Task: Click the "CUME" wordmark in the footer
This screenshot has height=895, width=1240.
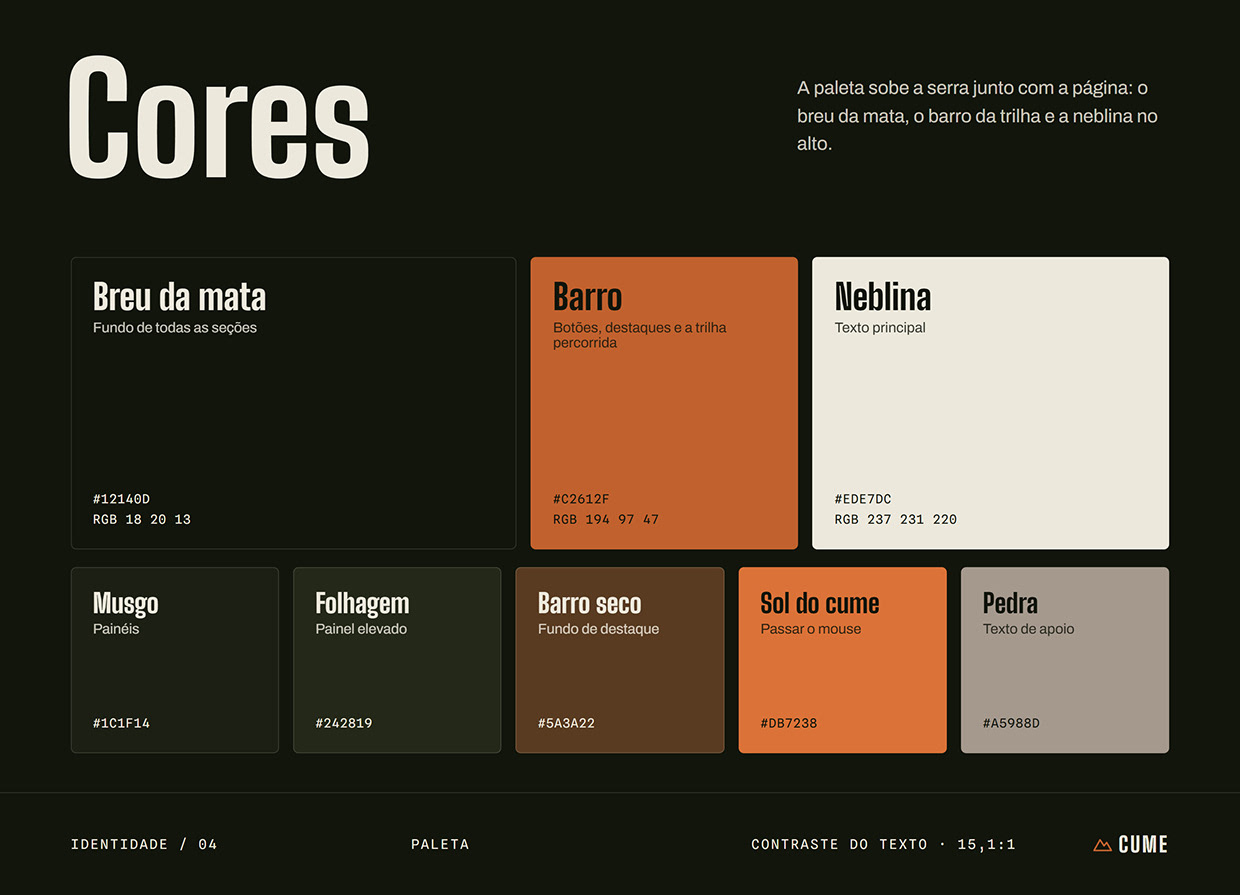Action: (1143, 845)
